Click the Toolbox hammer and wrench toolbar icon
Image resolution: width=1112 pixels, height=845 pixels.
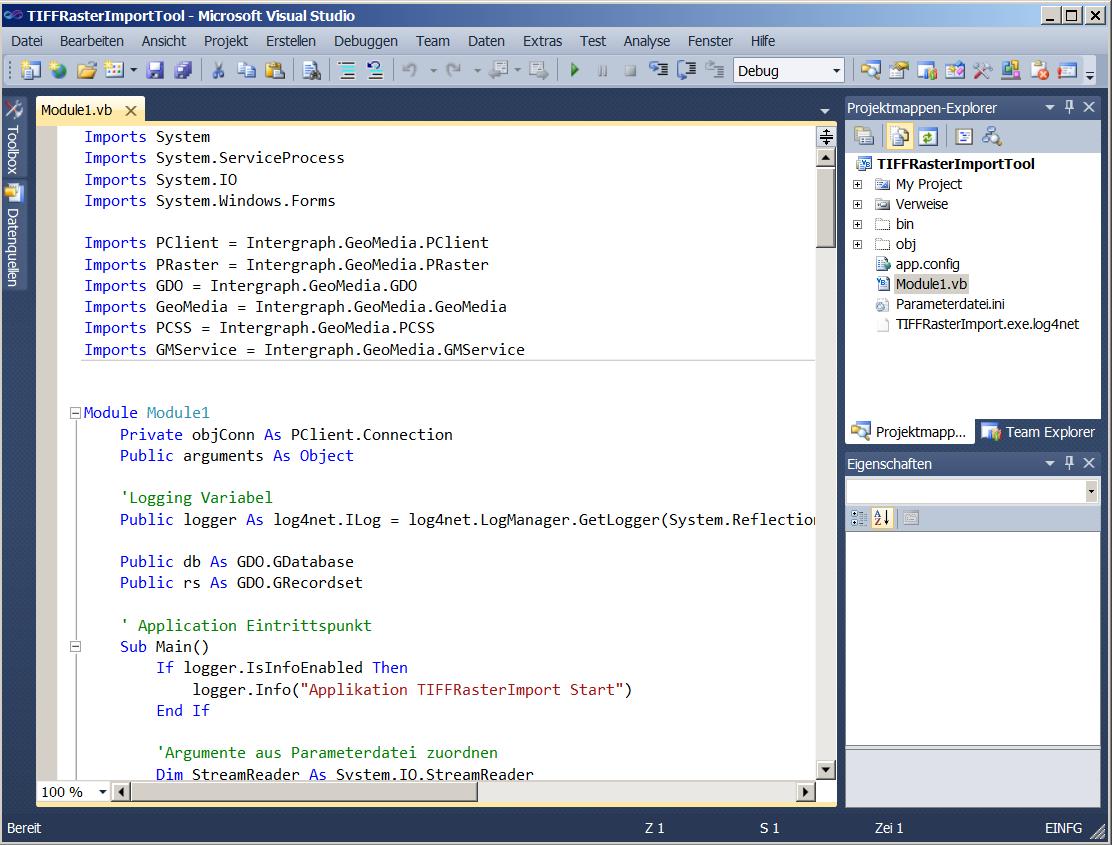[x=982, y=70]
